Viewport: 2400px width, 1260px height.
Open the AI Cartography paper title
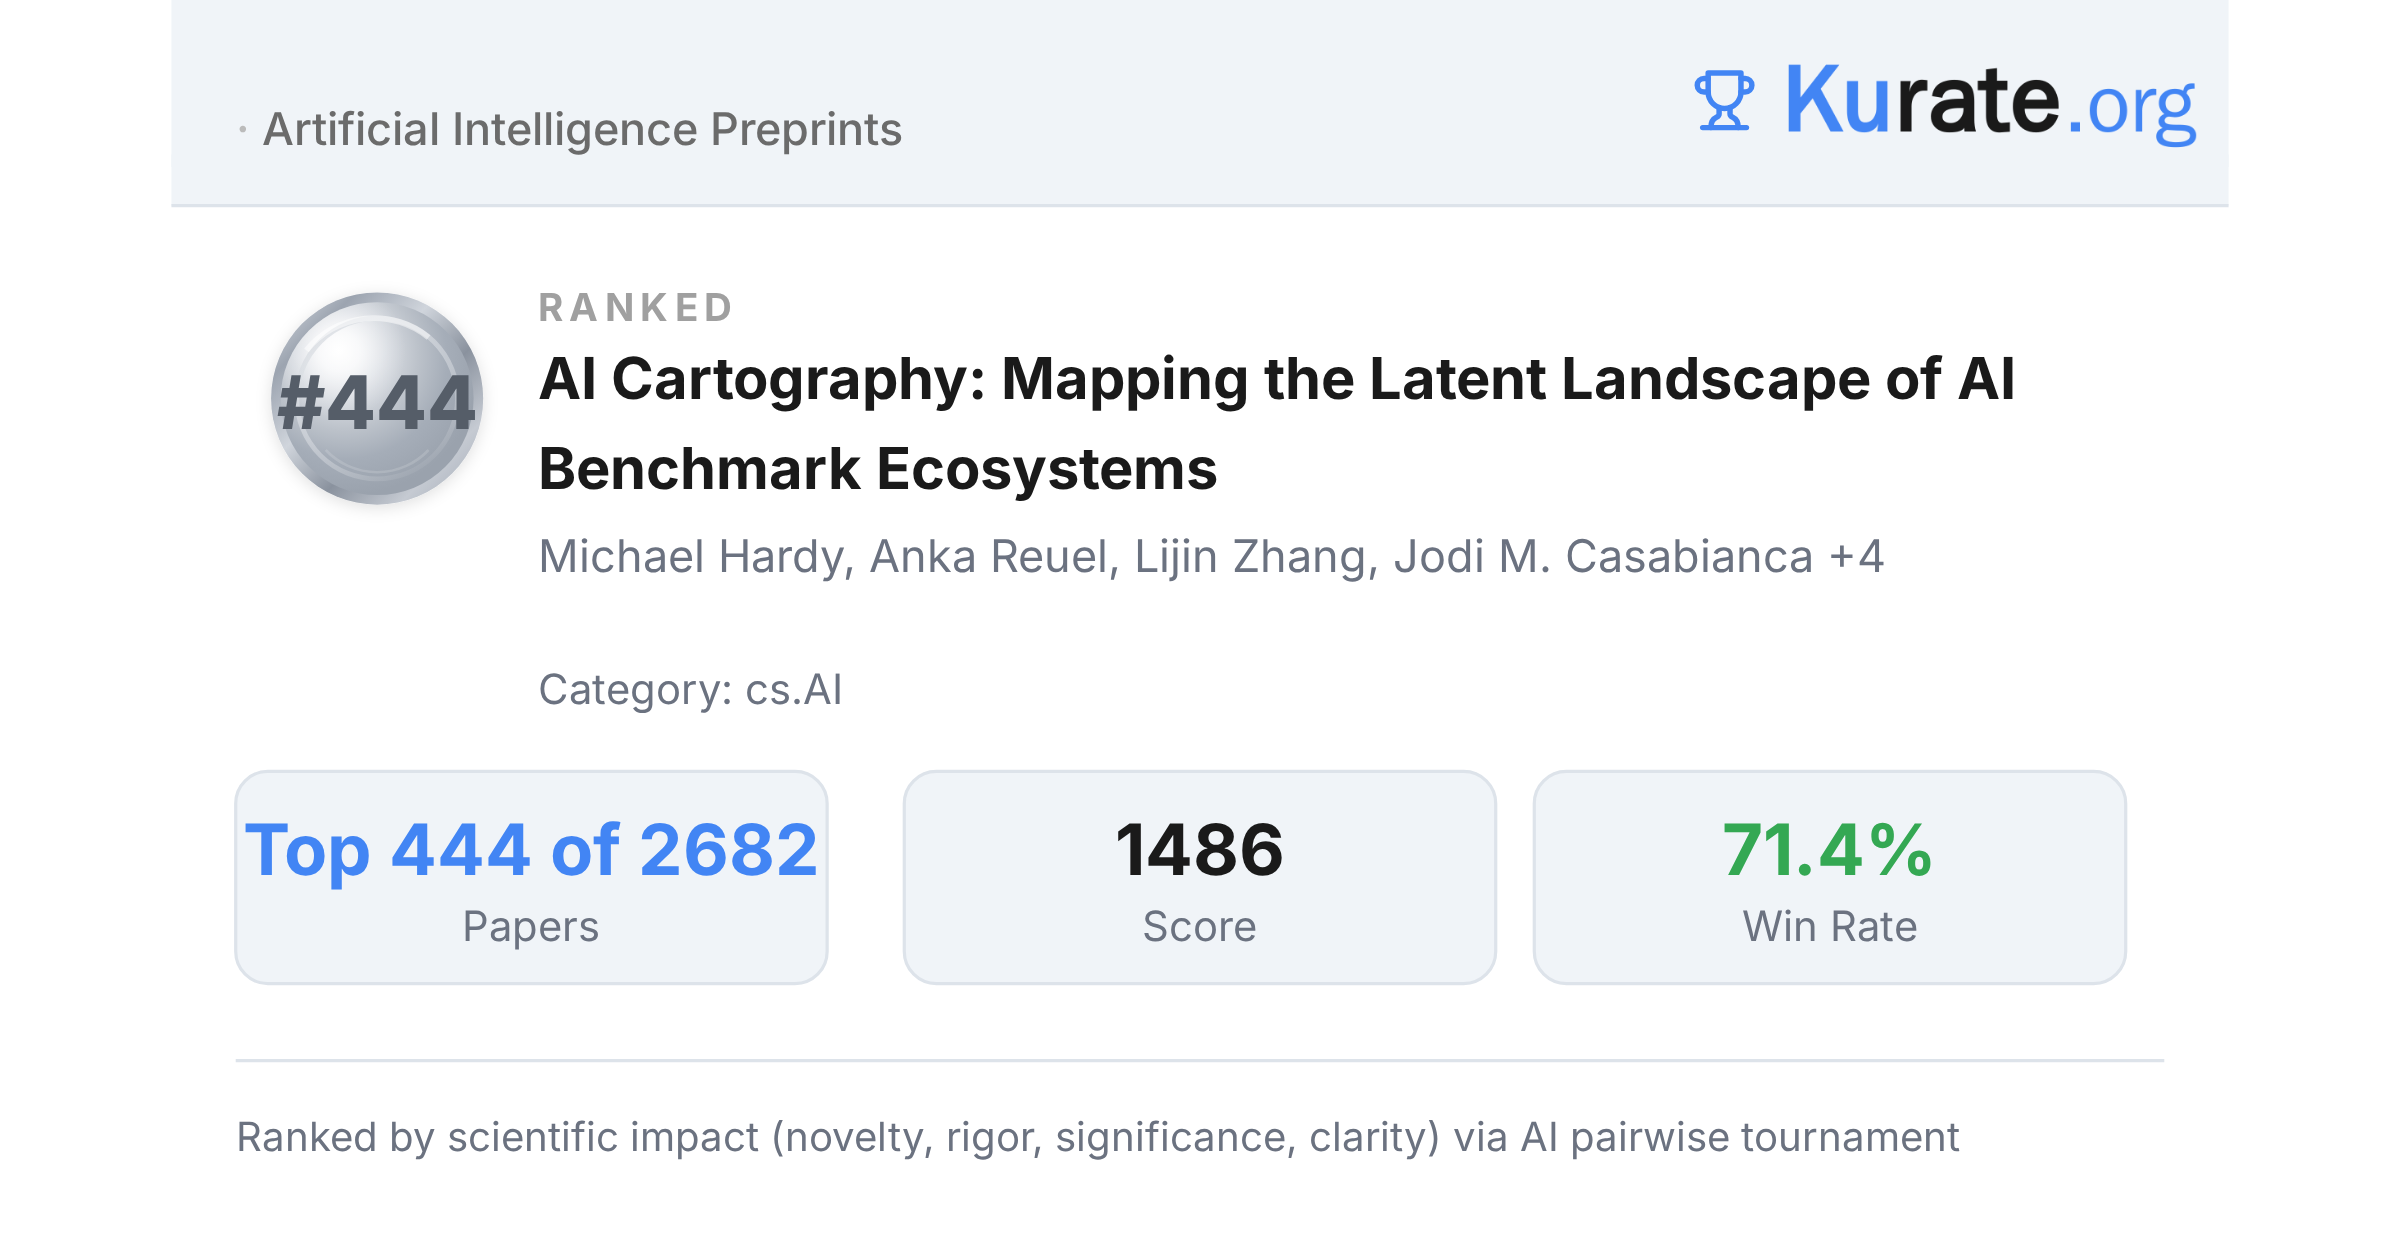pos(1276,424)
